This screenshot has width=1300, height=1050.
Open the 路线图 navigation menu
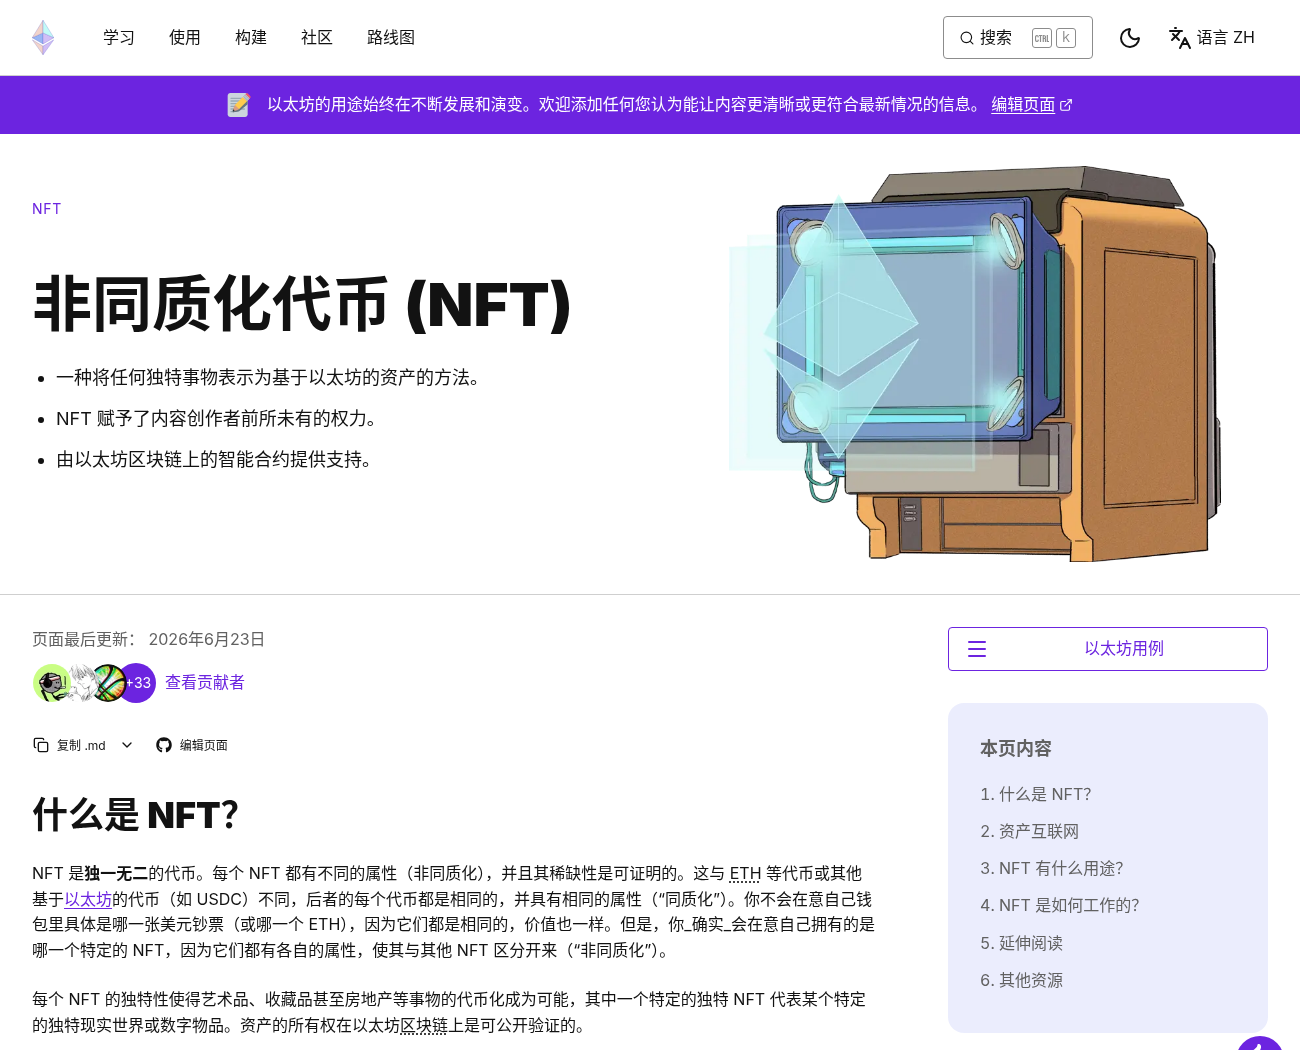(391, 38)
